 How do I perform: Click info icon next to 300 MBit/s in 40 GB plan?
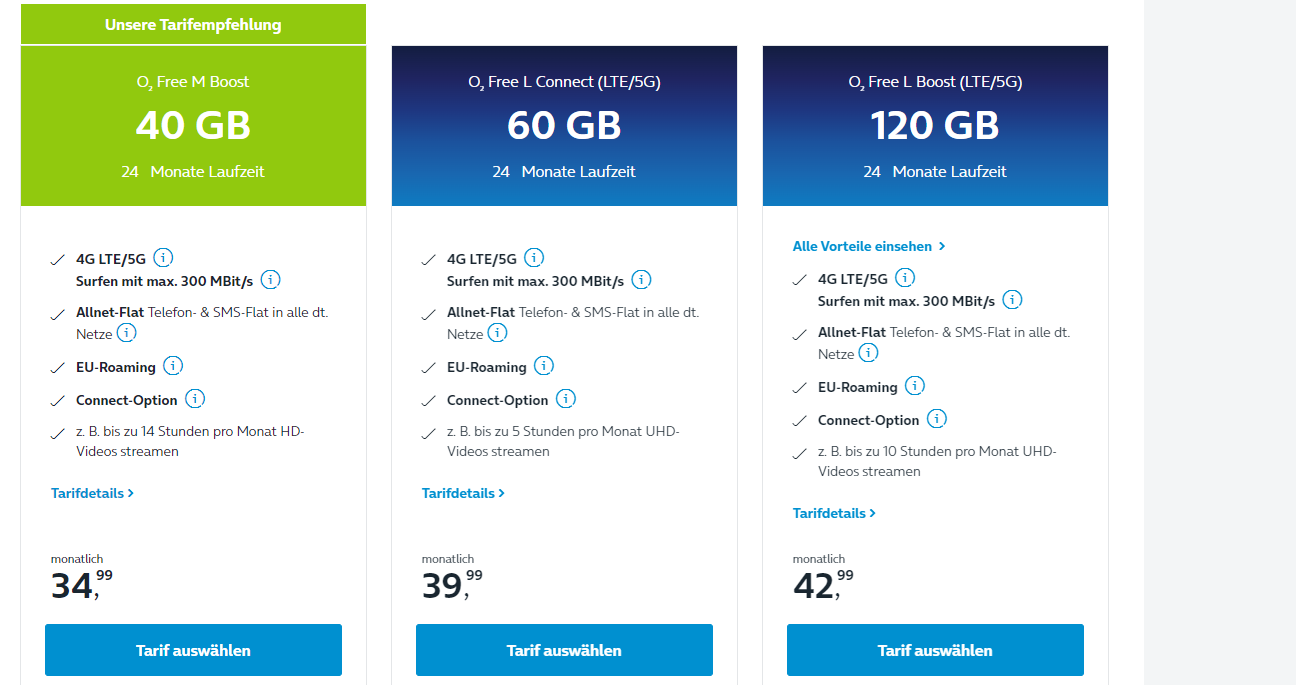[x=270, y=280]
